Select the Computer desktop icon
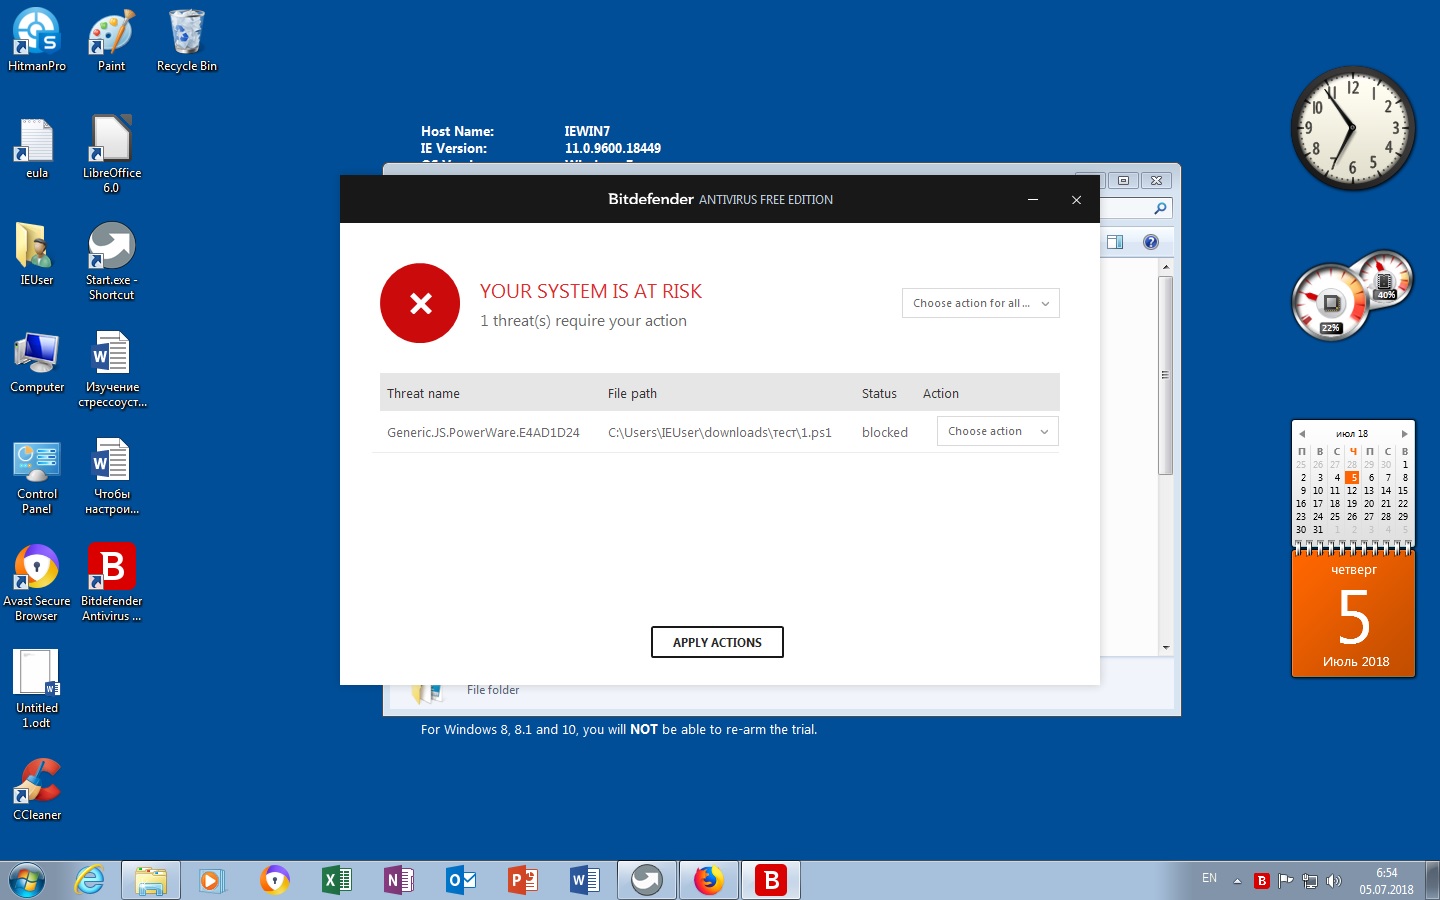This screenshot has width=1440, height=900. click(x=37, y=361)
